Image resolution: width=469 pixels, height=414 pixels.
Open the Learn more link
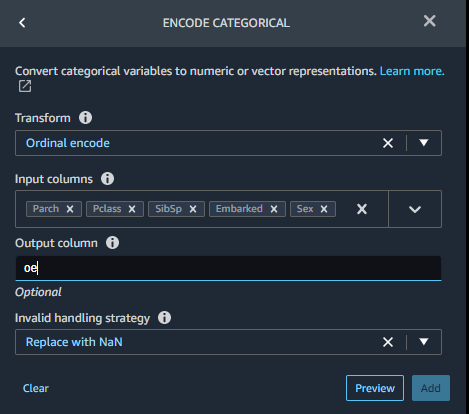click(412, 71)
